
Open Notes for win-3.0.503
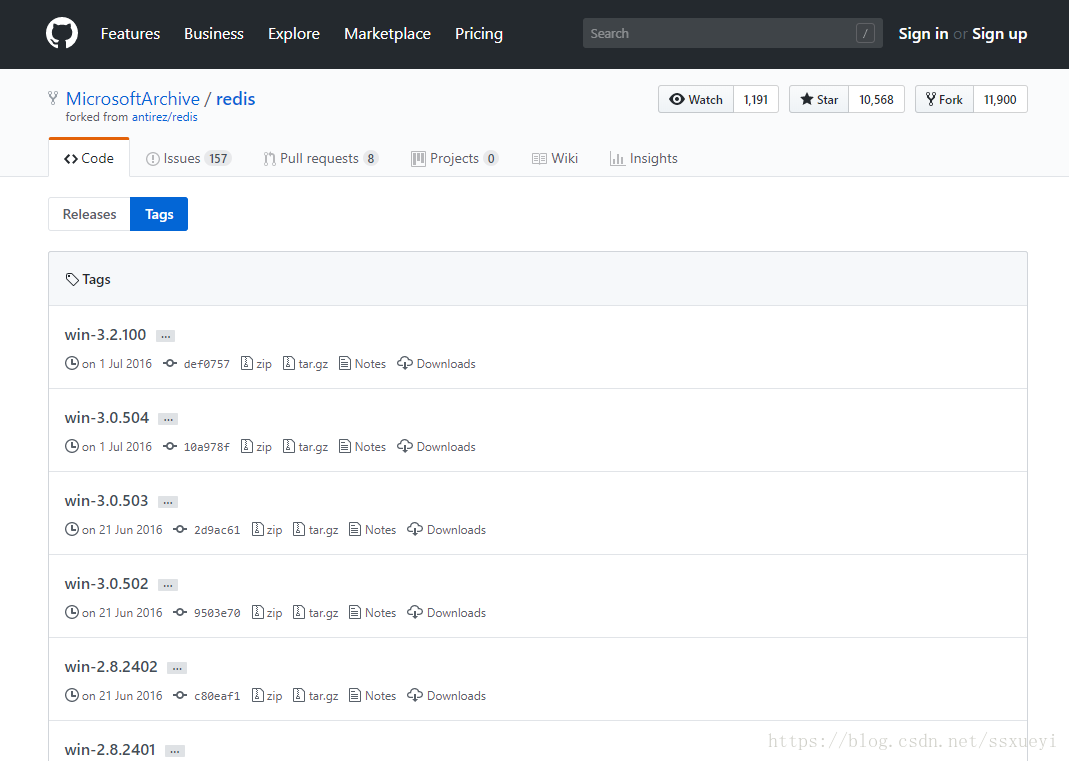click(373, 530)
